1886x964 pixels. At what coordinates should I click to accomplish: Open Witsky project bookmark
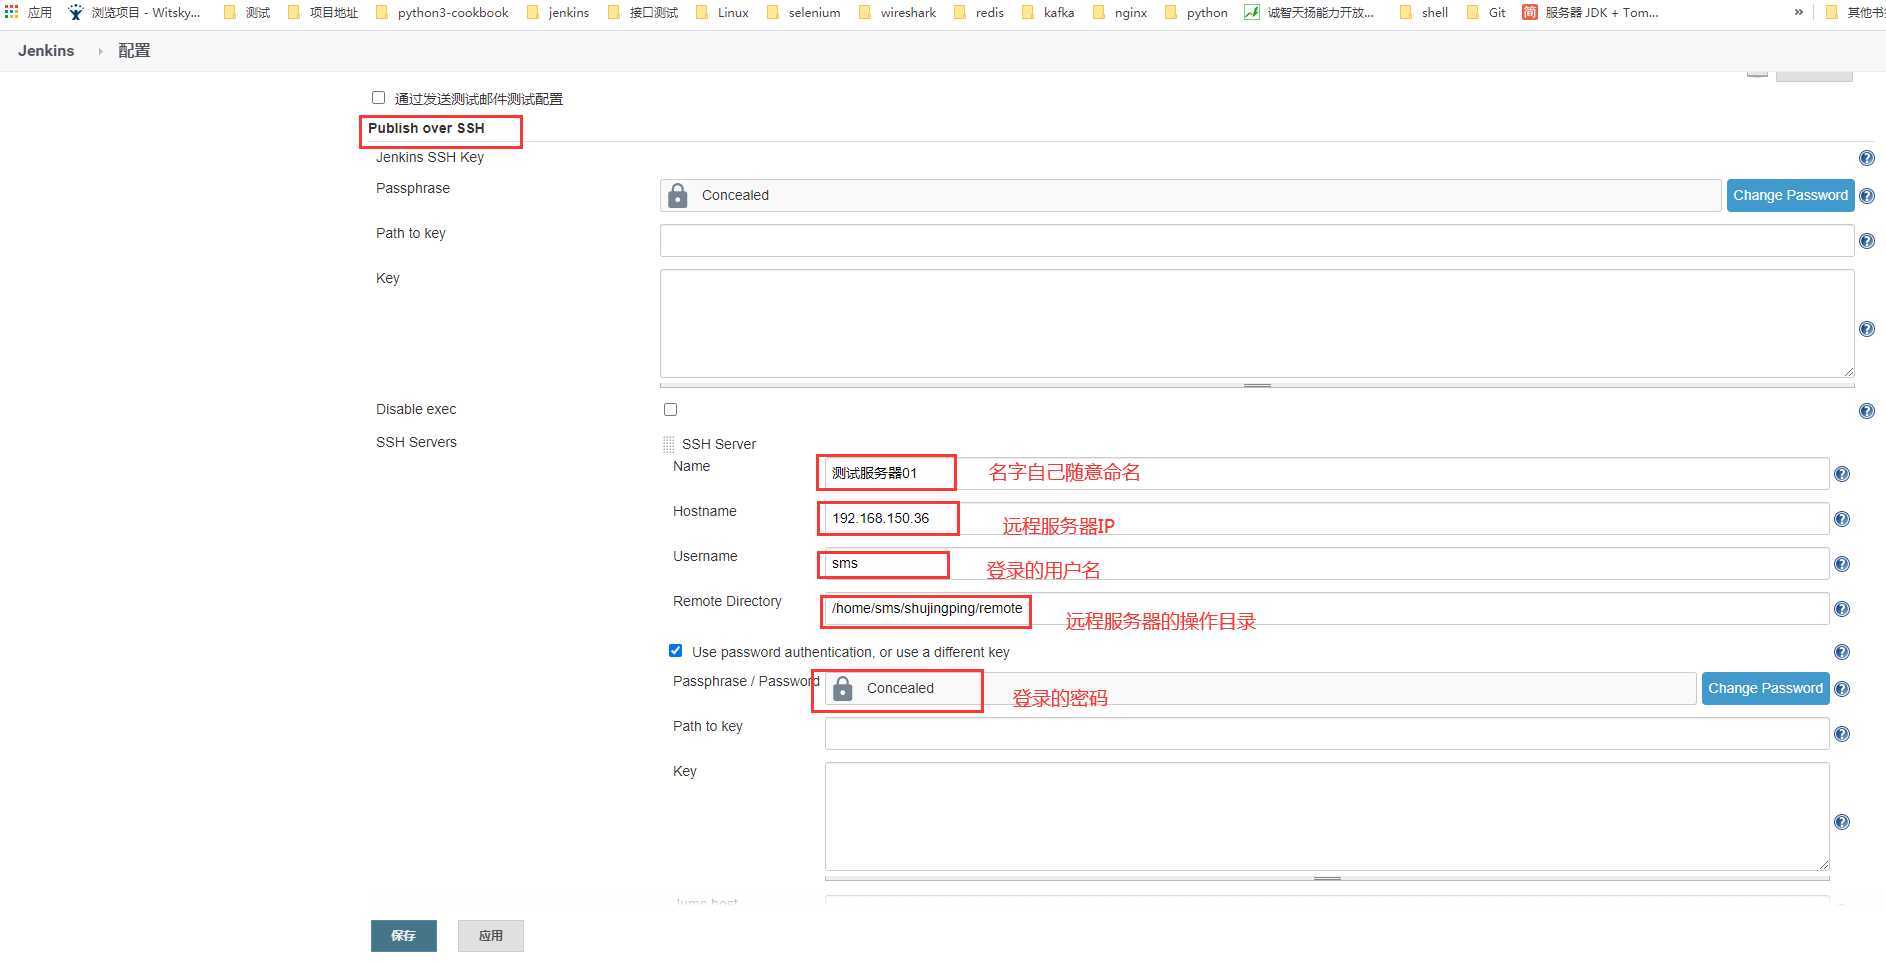(x=135, y=12)
